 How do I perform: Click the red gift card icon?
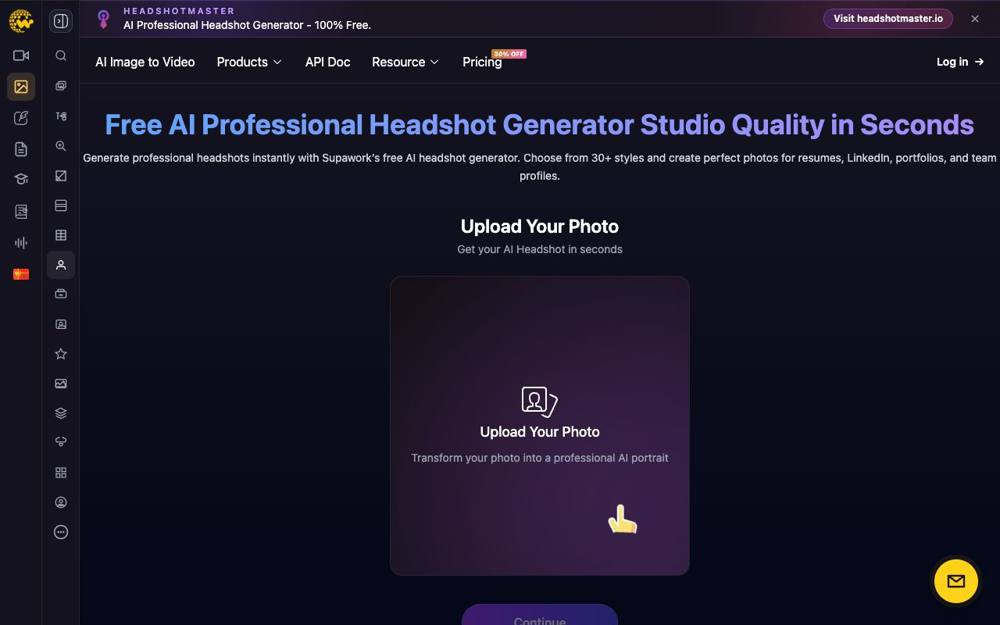point(21,274)
